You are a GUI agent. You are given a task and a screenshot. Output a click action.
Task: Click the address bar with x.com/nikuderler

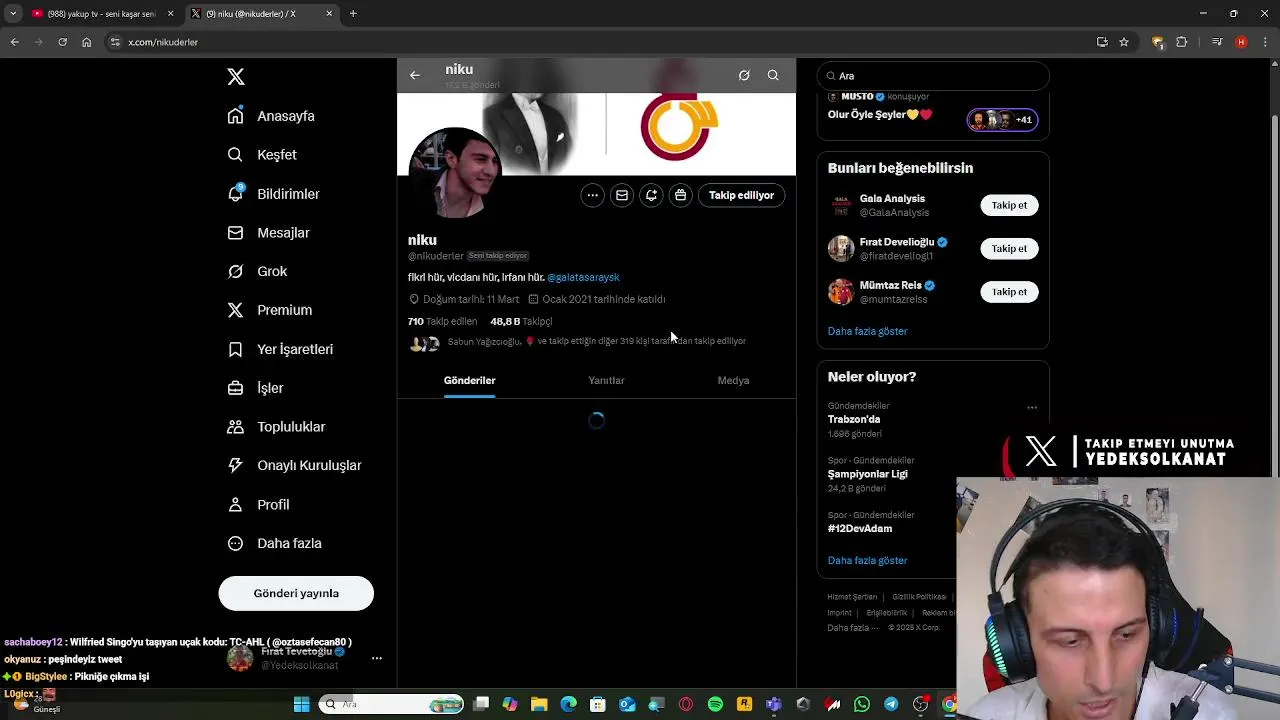coord(600,42)
